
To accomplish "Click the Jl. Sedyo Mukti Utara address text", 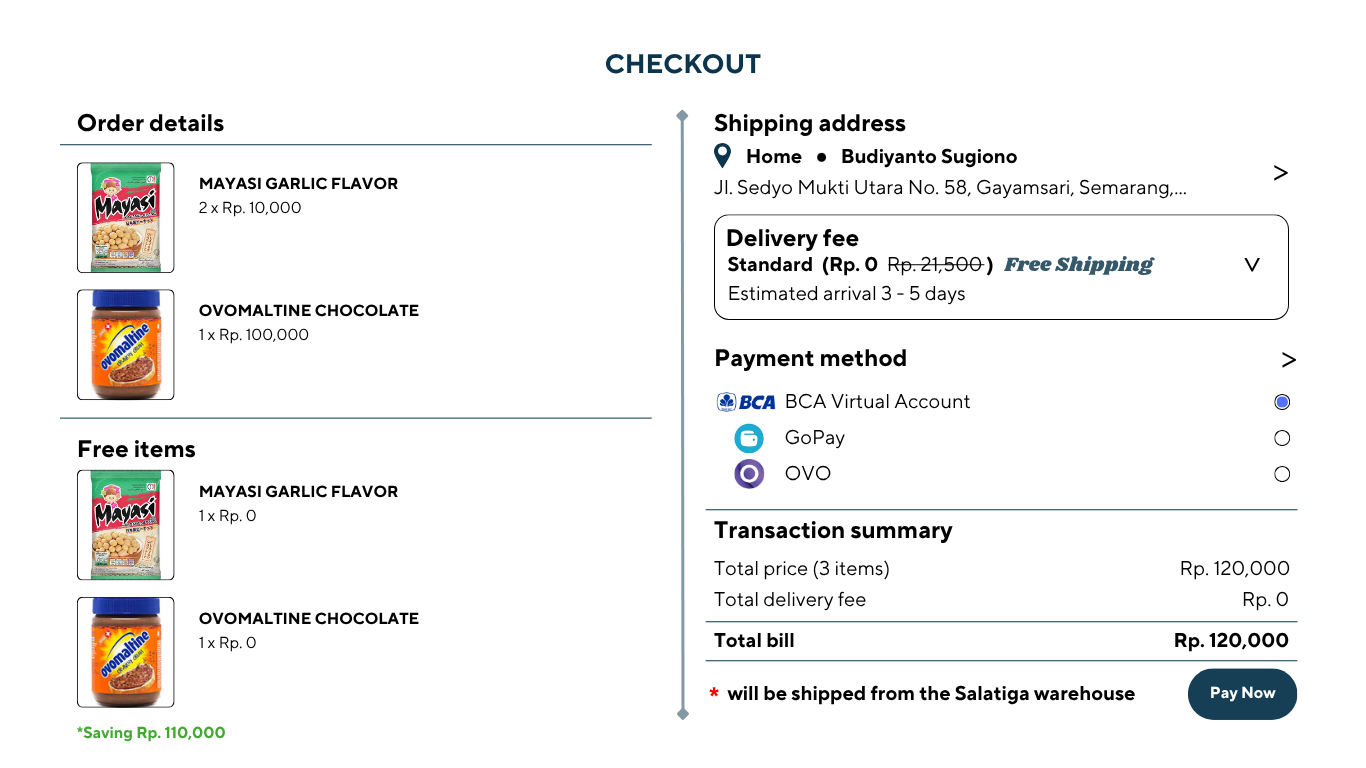I will click(x=950, y=188).
